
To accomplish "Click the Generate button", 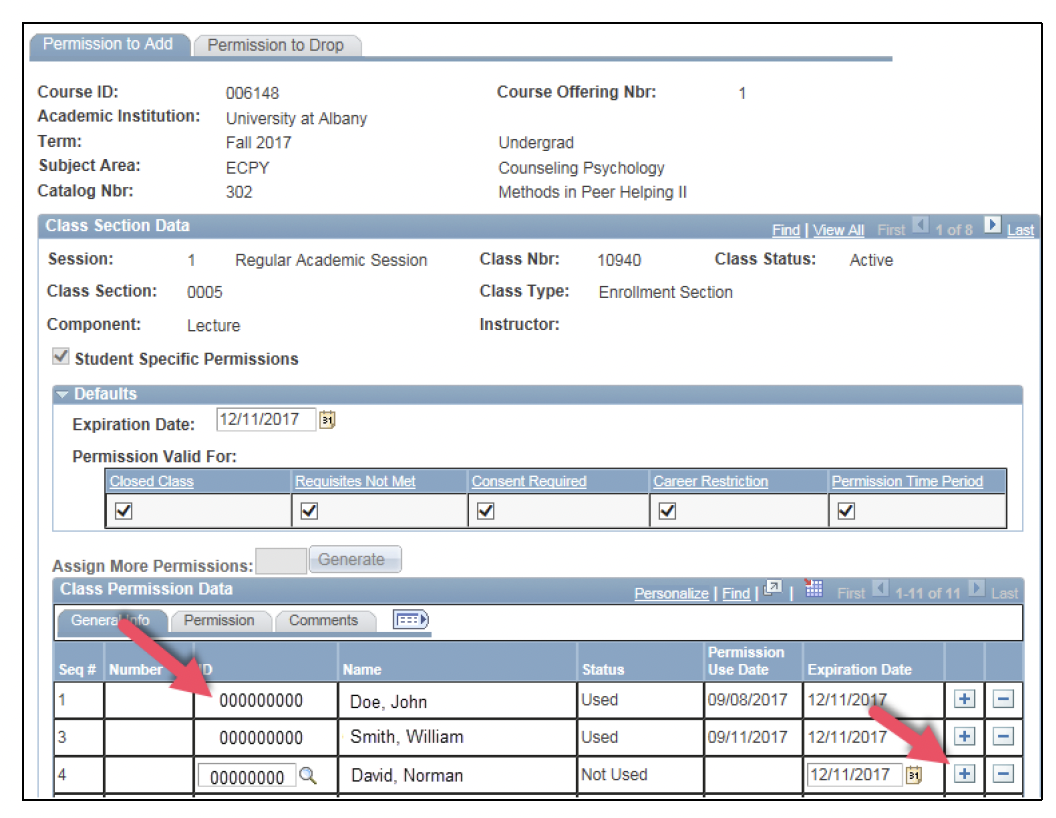I will click(x=354, y=559).
